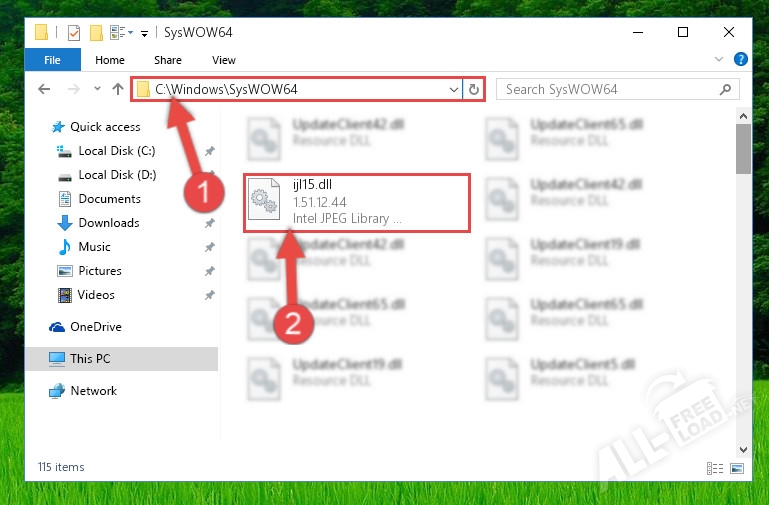769x505 pixels.
Task: Click the Up one level arrow
Action: click(x=118, y=90)
